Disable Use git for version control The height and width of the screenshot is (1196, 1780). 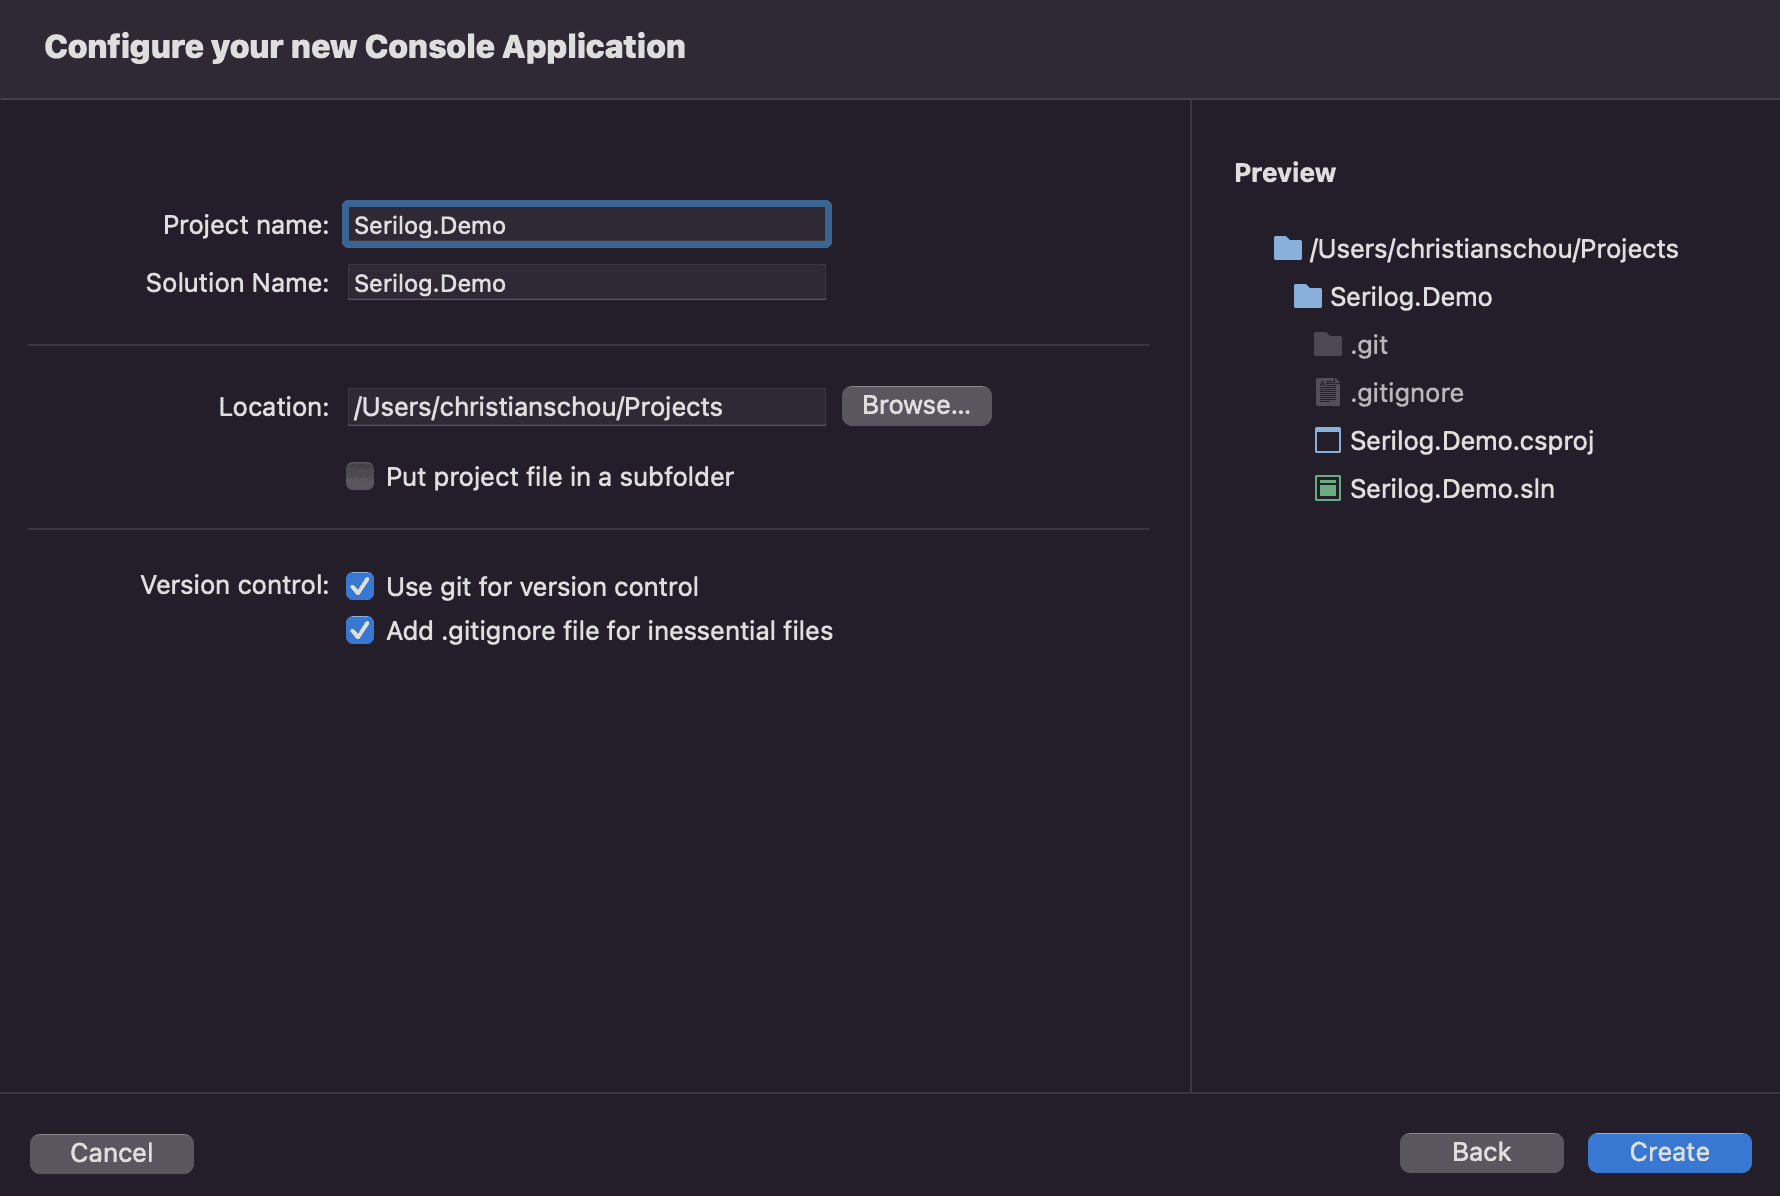coord(360,586)
